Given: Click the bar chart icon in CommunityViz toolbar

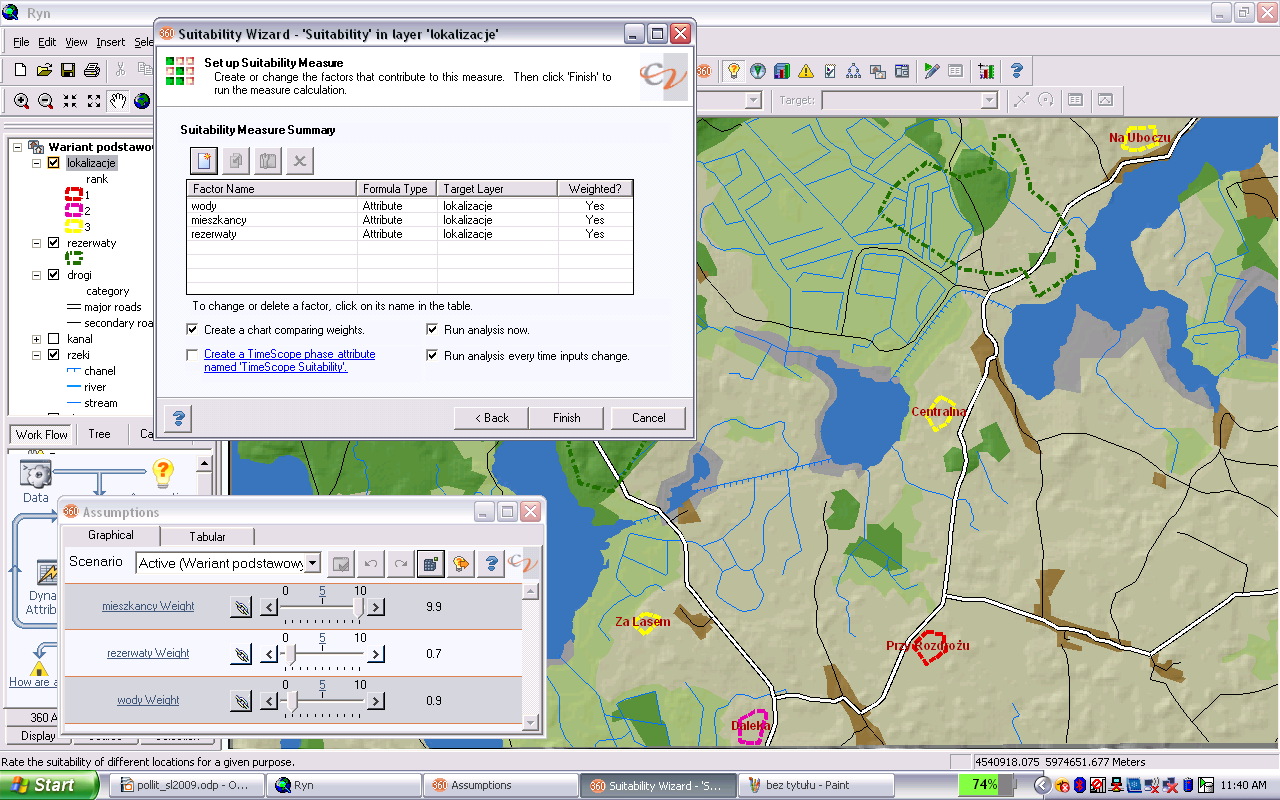Looking at the screenshot, I should (782, 71).
